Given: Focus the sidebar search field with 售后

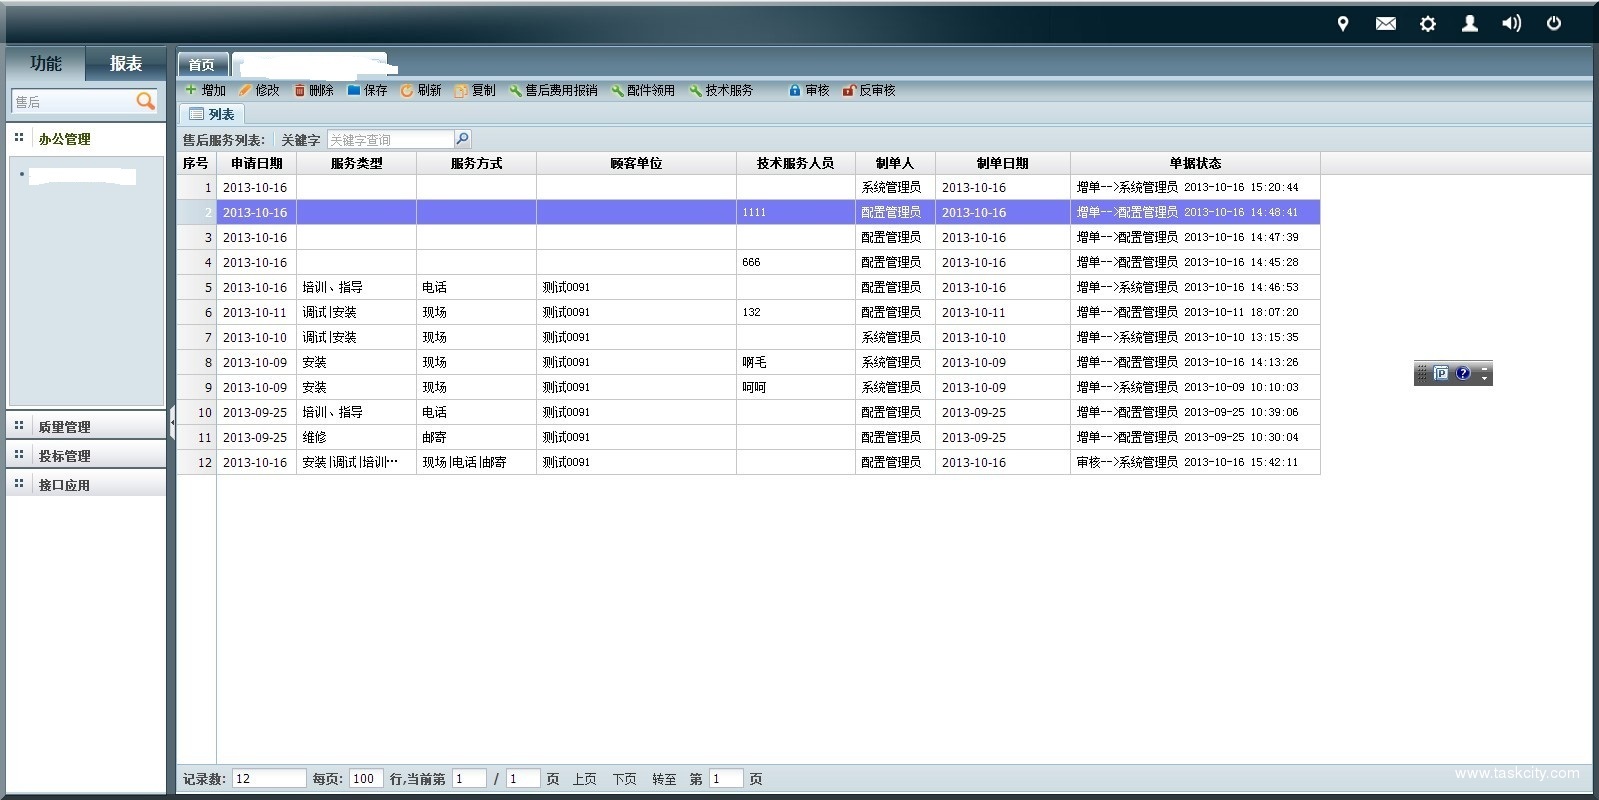Looking at the screenshot, I should (x=72, y=101).
